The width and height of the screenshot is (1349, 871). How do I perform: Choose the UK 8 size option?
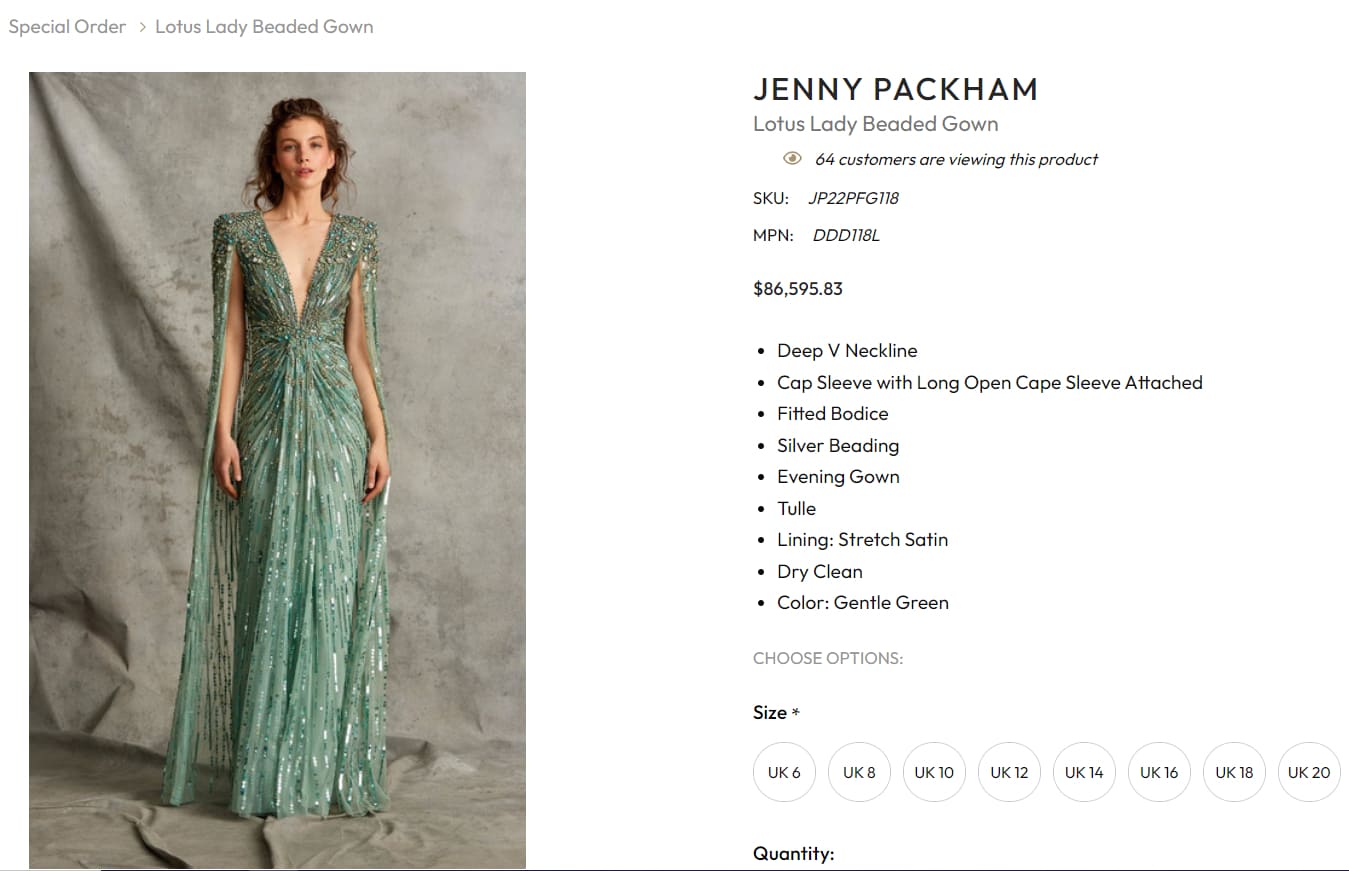[859, 772]
